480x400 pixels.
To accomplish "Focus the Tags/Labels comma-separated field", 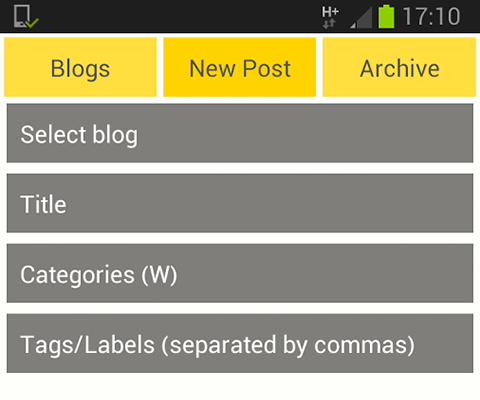I will [x=240, y=343].
